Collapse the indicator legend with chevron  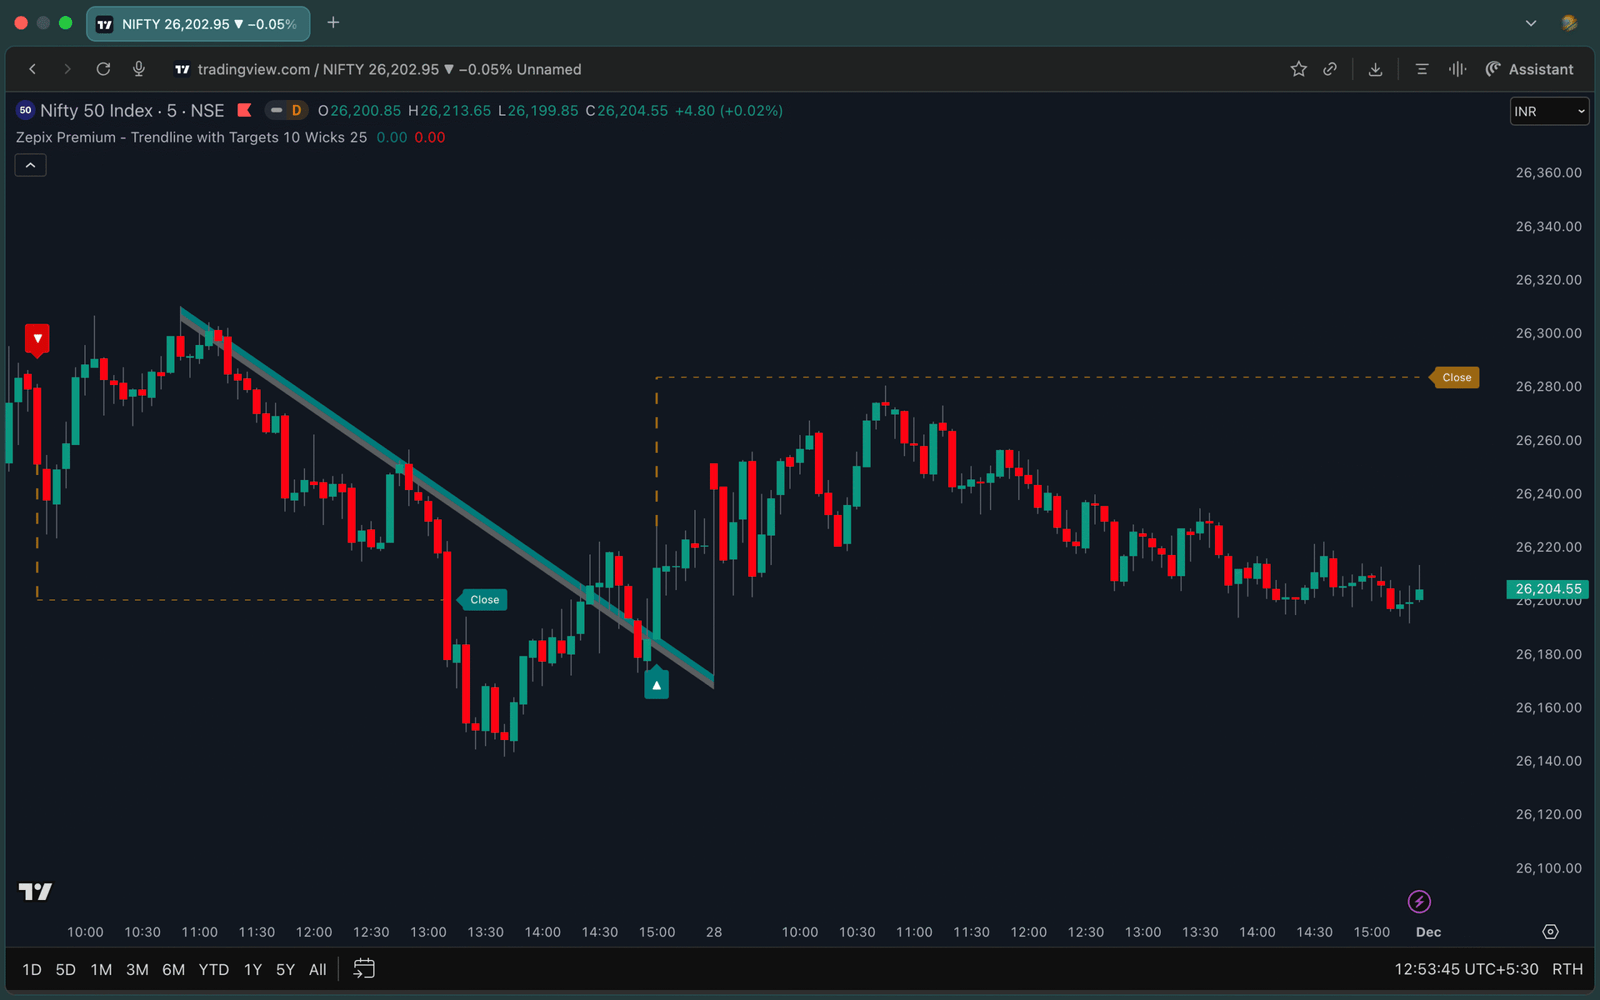click(30, 165)
